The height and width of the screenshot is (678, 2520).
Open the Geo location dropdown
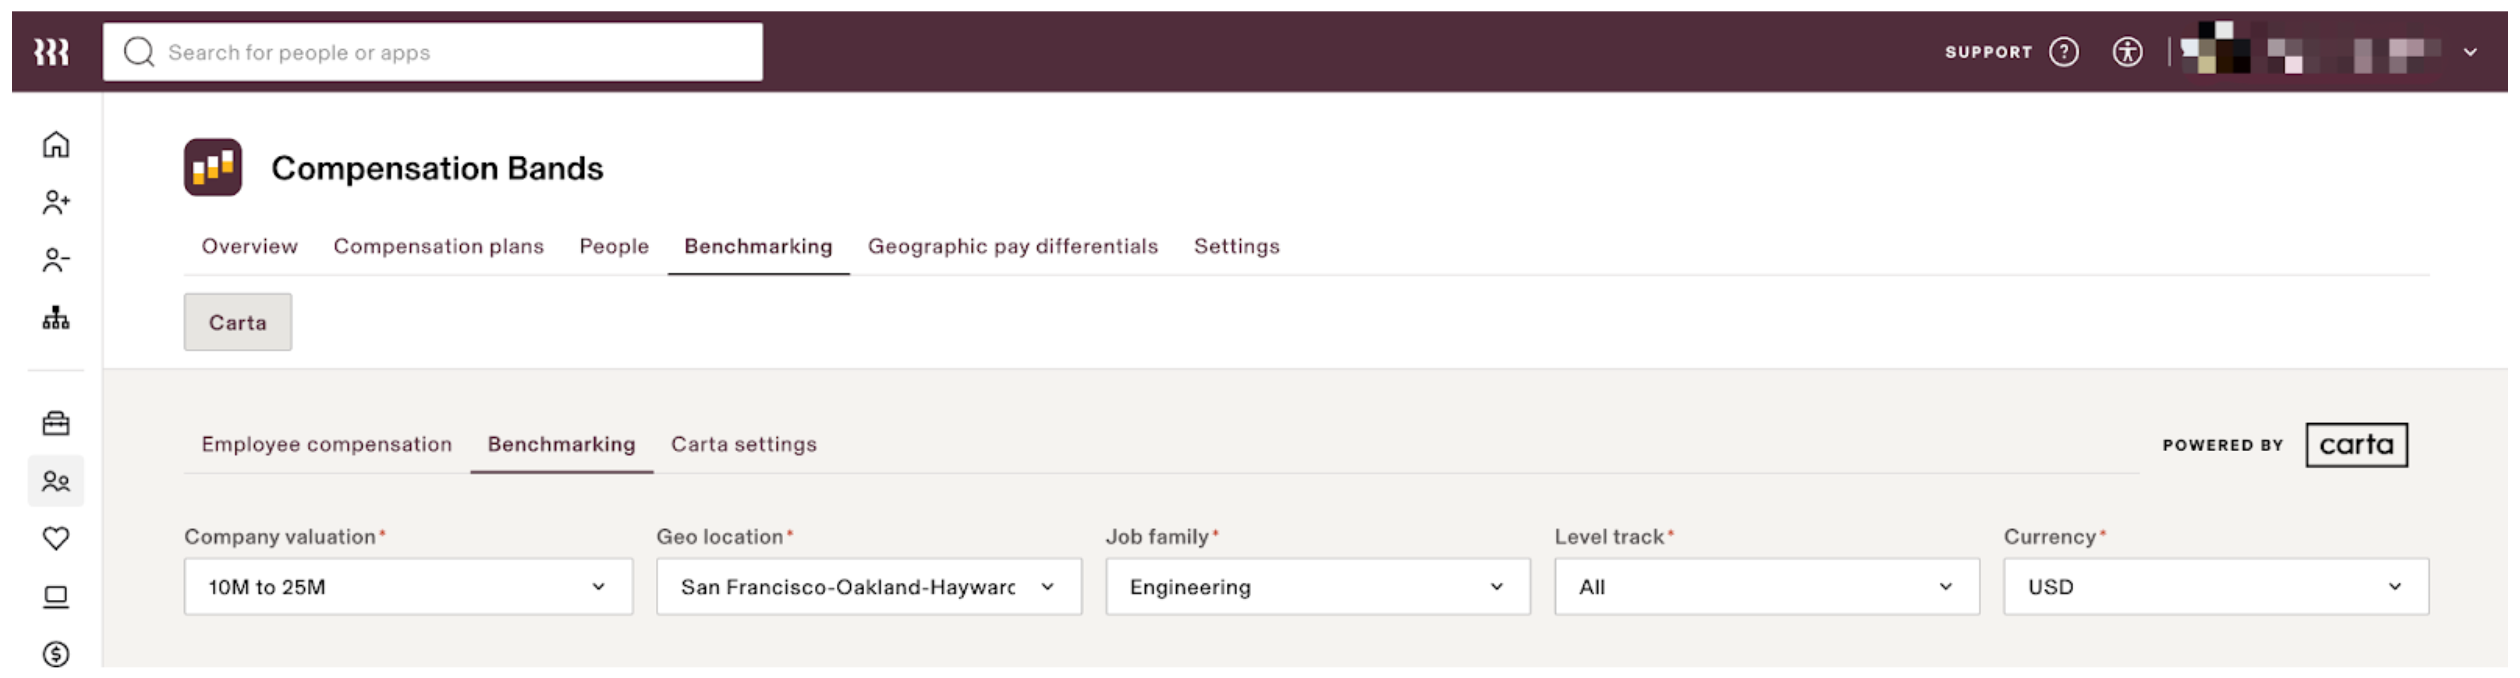(x=868, y=587)
